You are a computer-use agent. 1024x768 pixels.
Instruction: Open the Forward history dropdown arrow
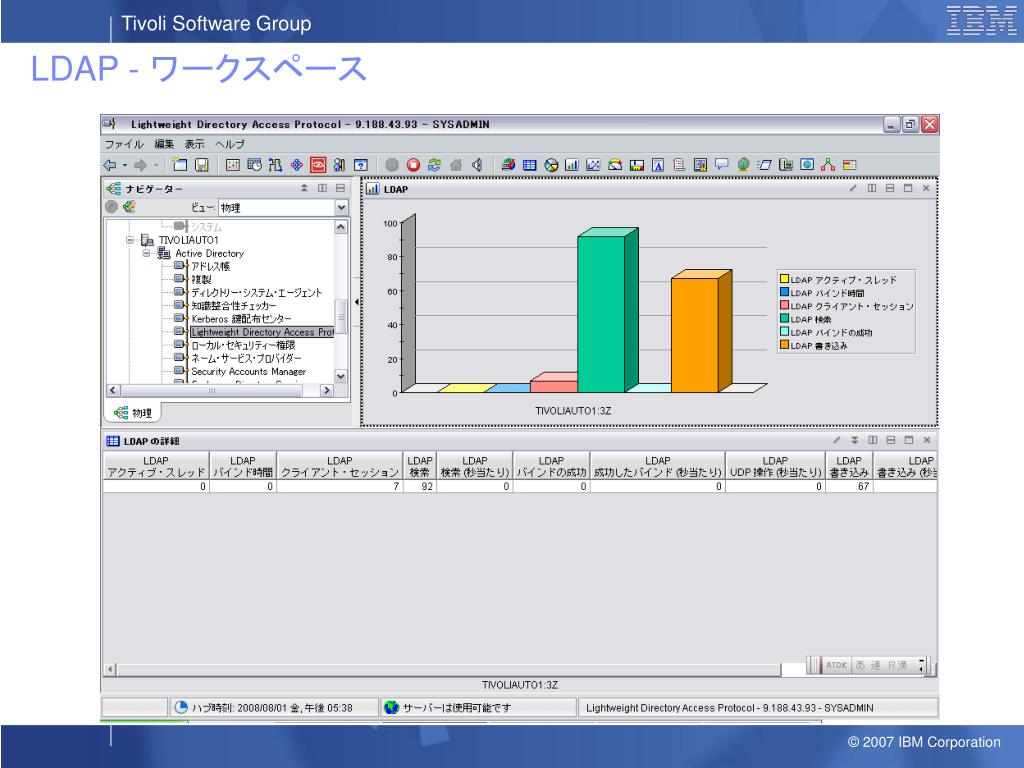[155, 165]
